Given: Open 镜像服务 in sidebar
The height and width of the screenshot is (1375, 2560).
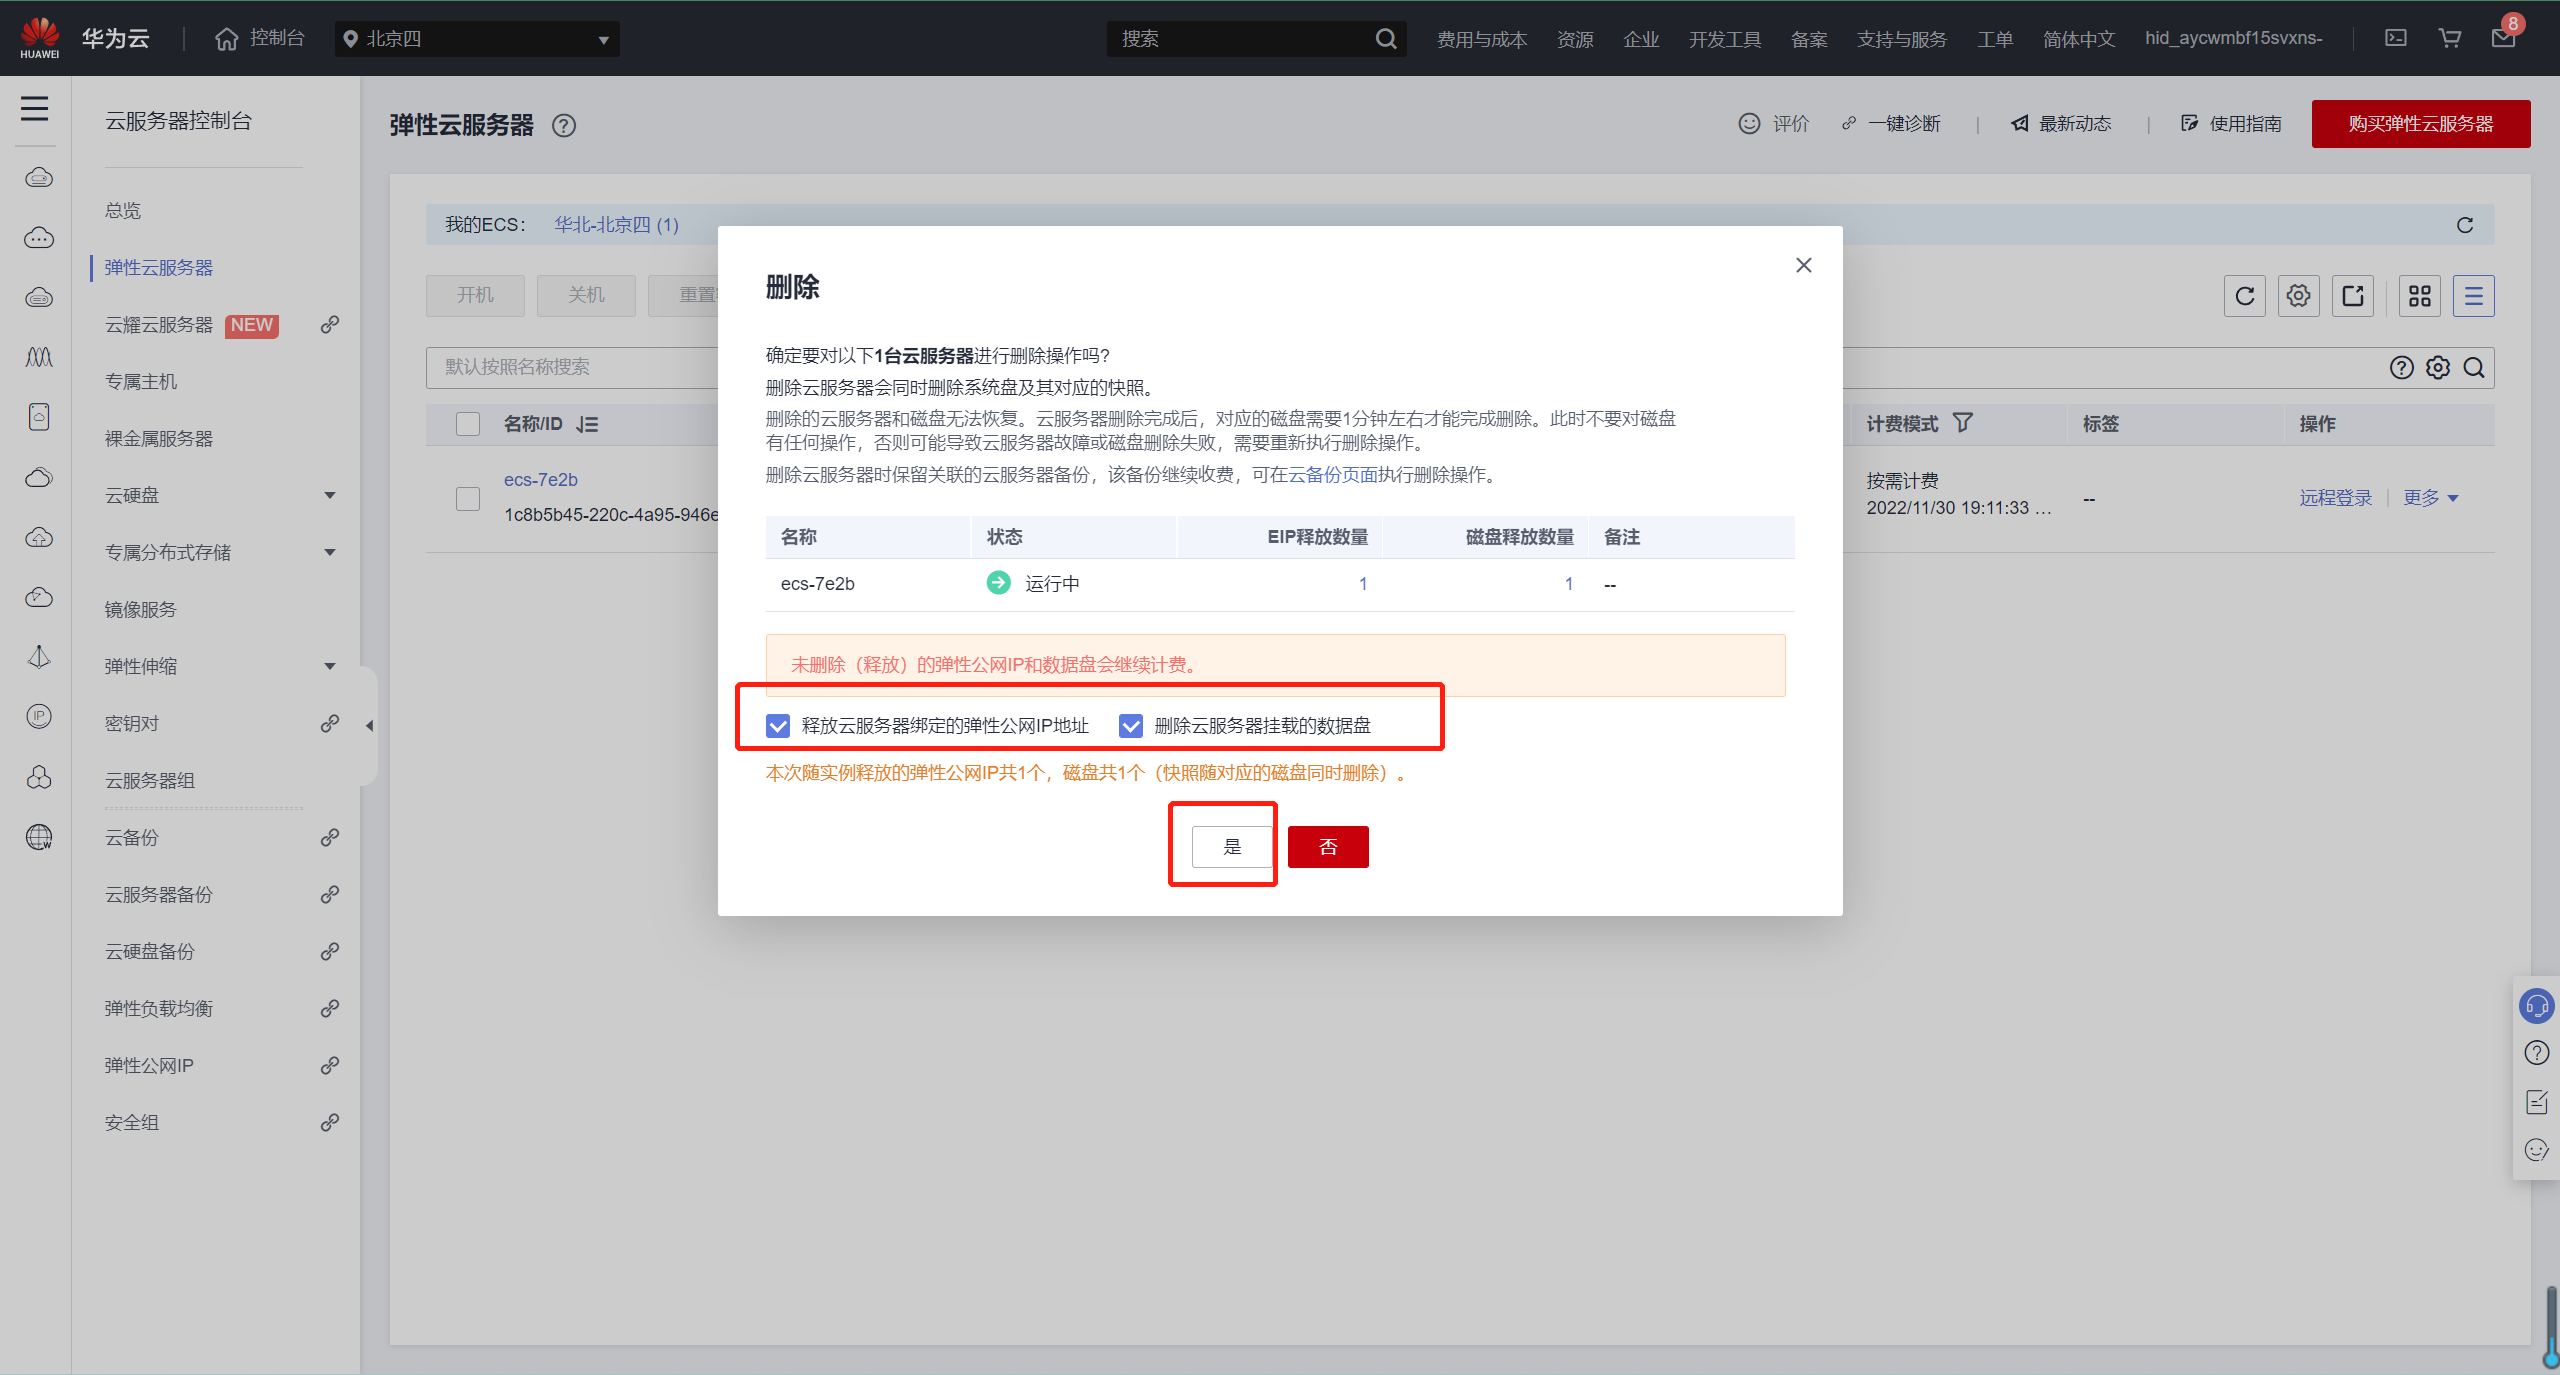Looking at the screenshot, I should click(x=141, y=610).
